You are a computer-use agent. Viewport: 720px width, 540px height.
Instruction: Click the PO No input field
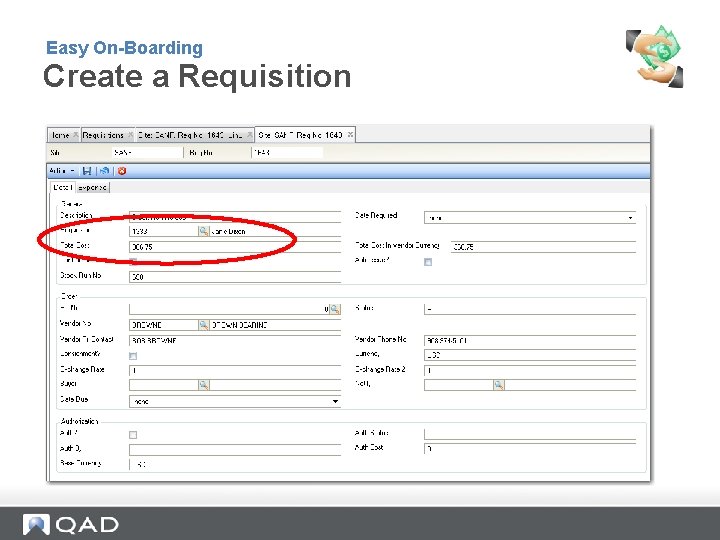[x=230, y=309]
